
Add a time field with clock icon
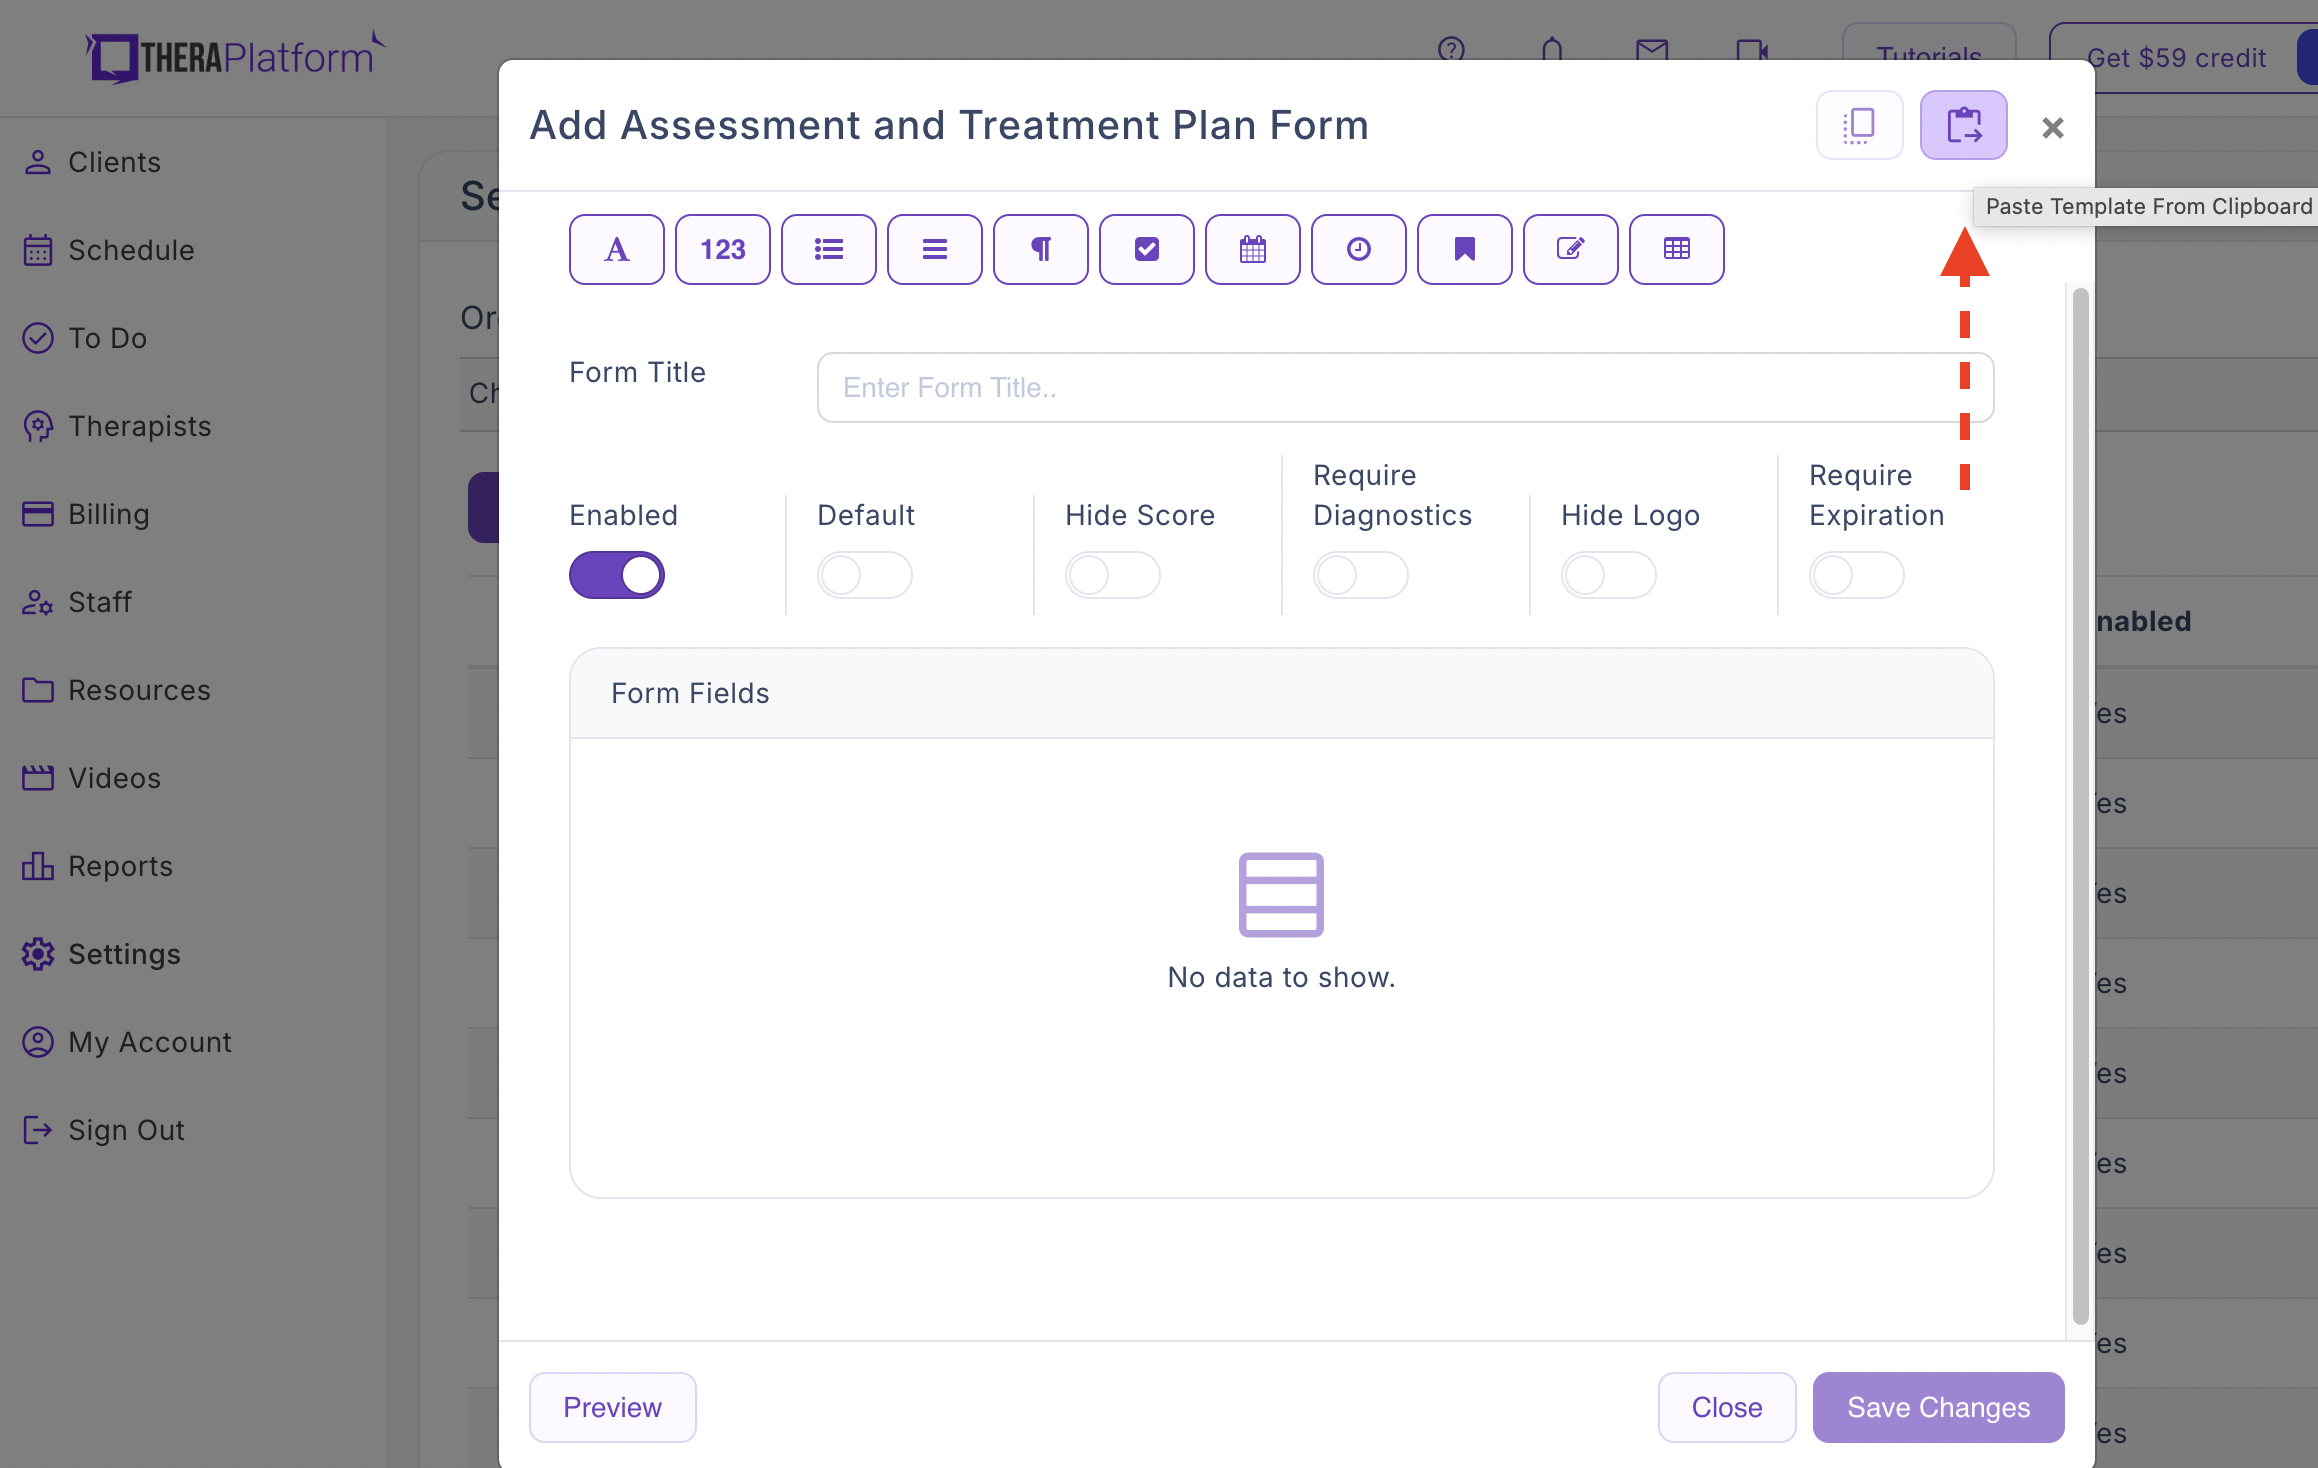click(1358, 249)
